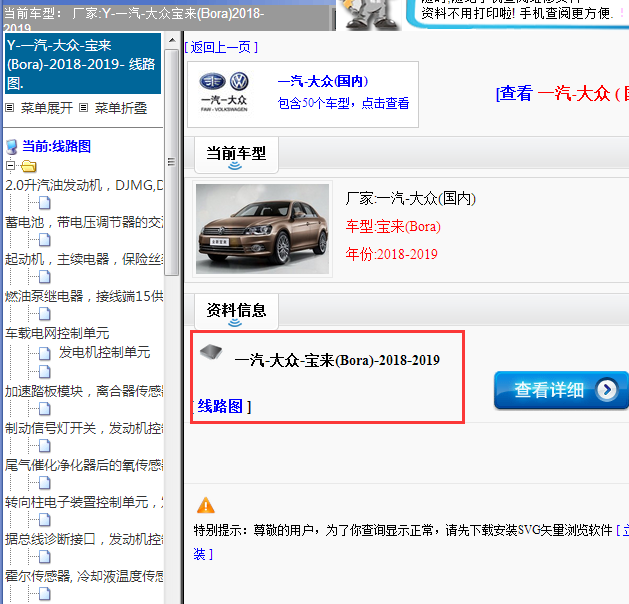Click the open folder icon in tree

pos(28,166)
